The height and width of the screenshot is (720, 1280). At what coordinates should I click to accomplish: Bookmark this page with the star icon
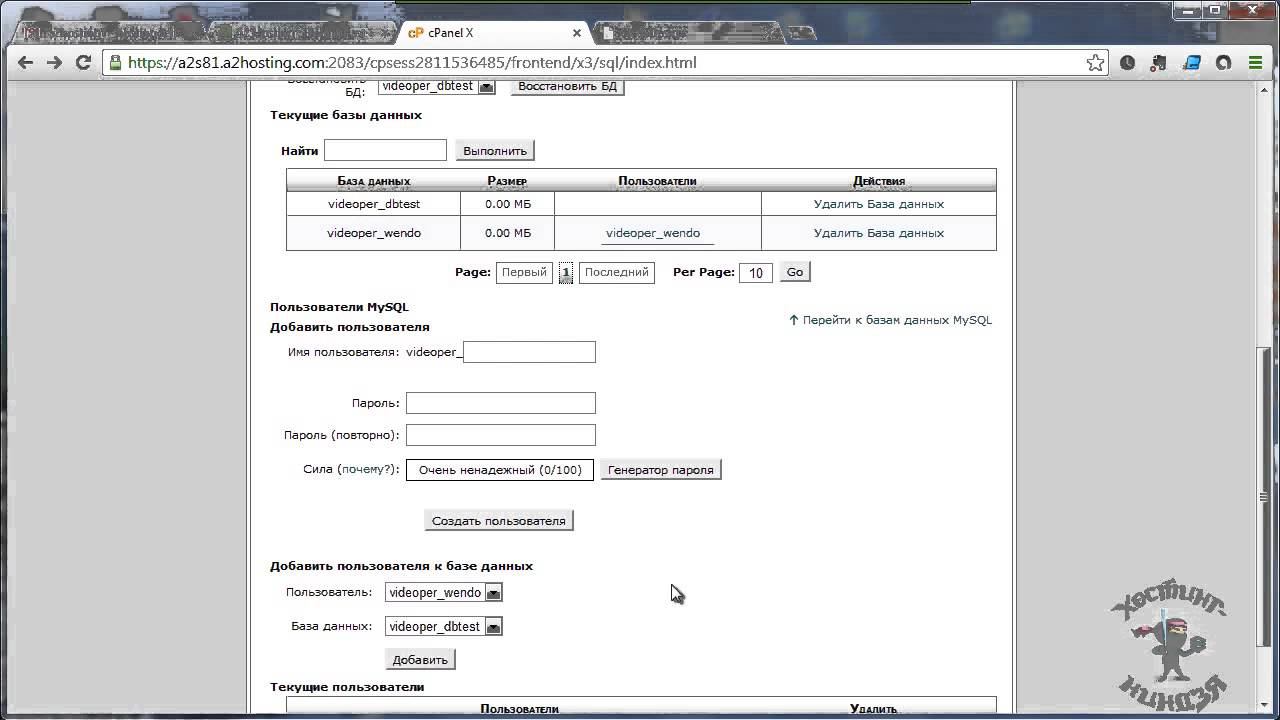coord(1095,62)
